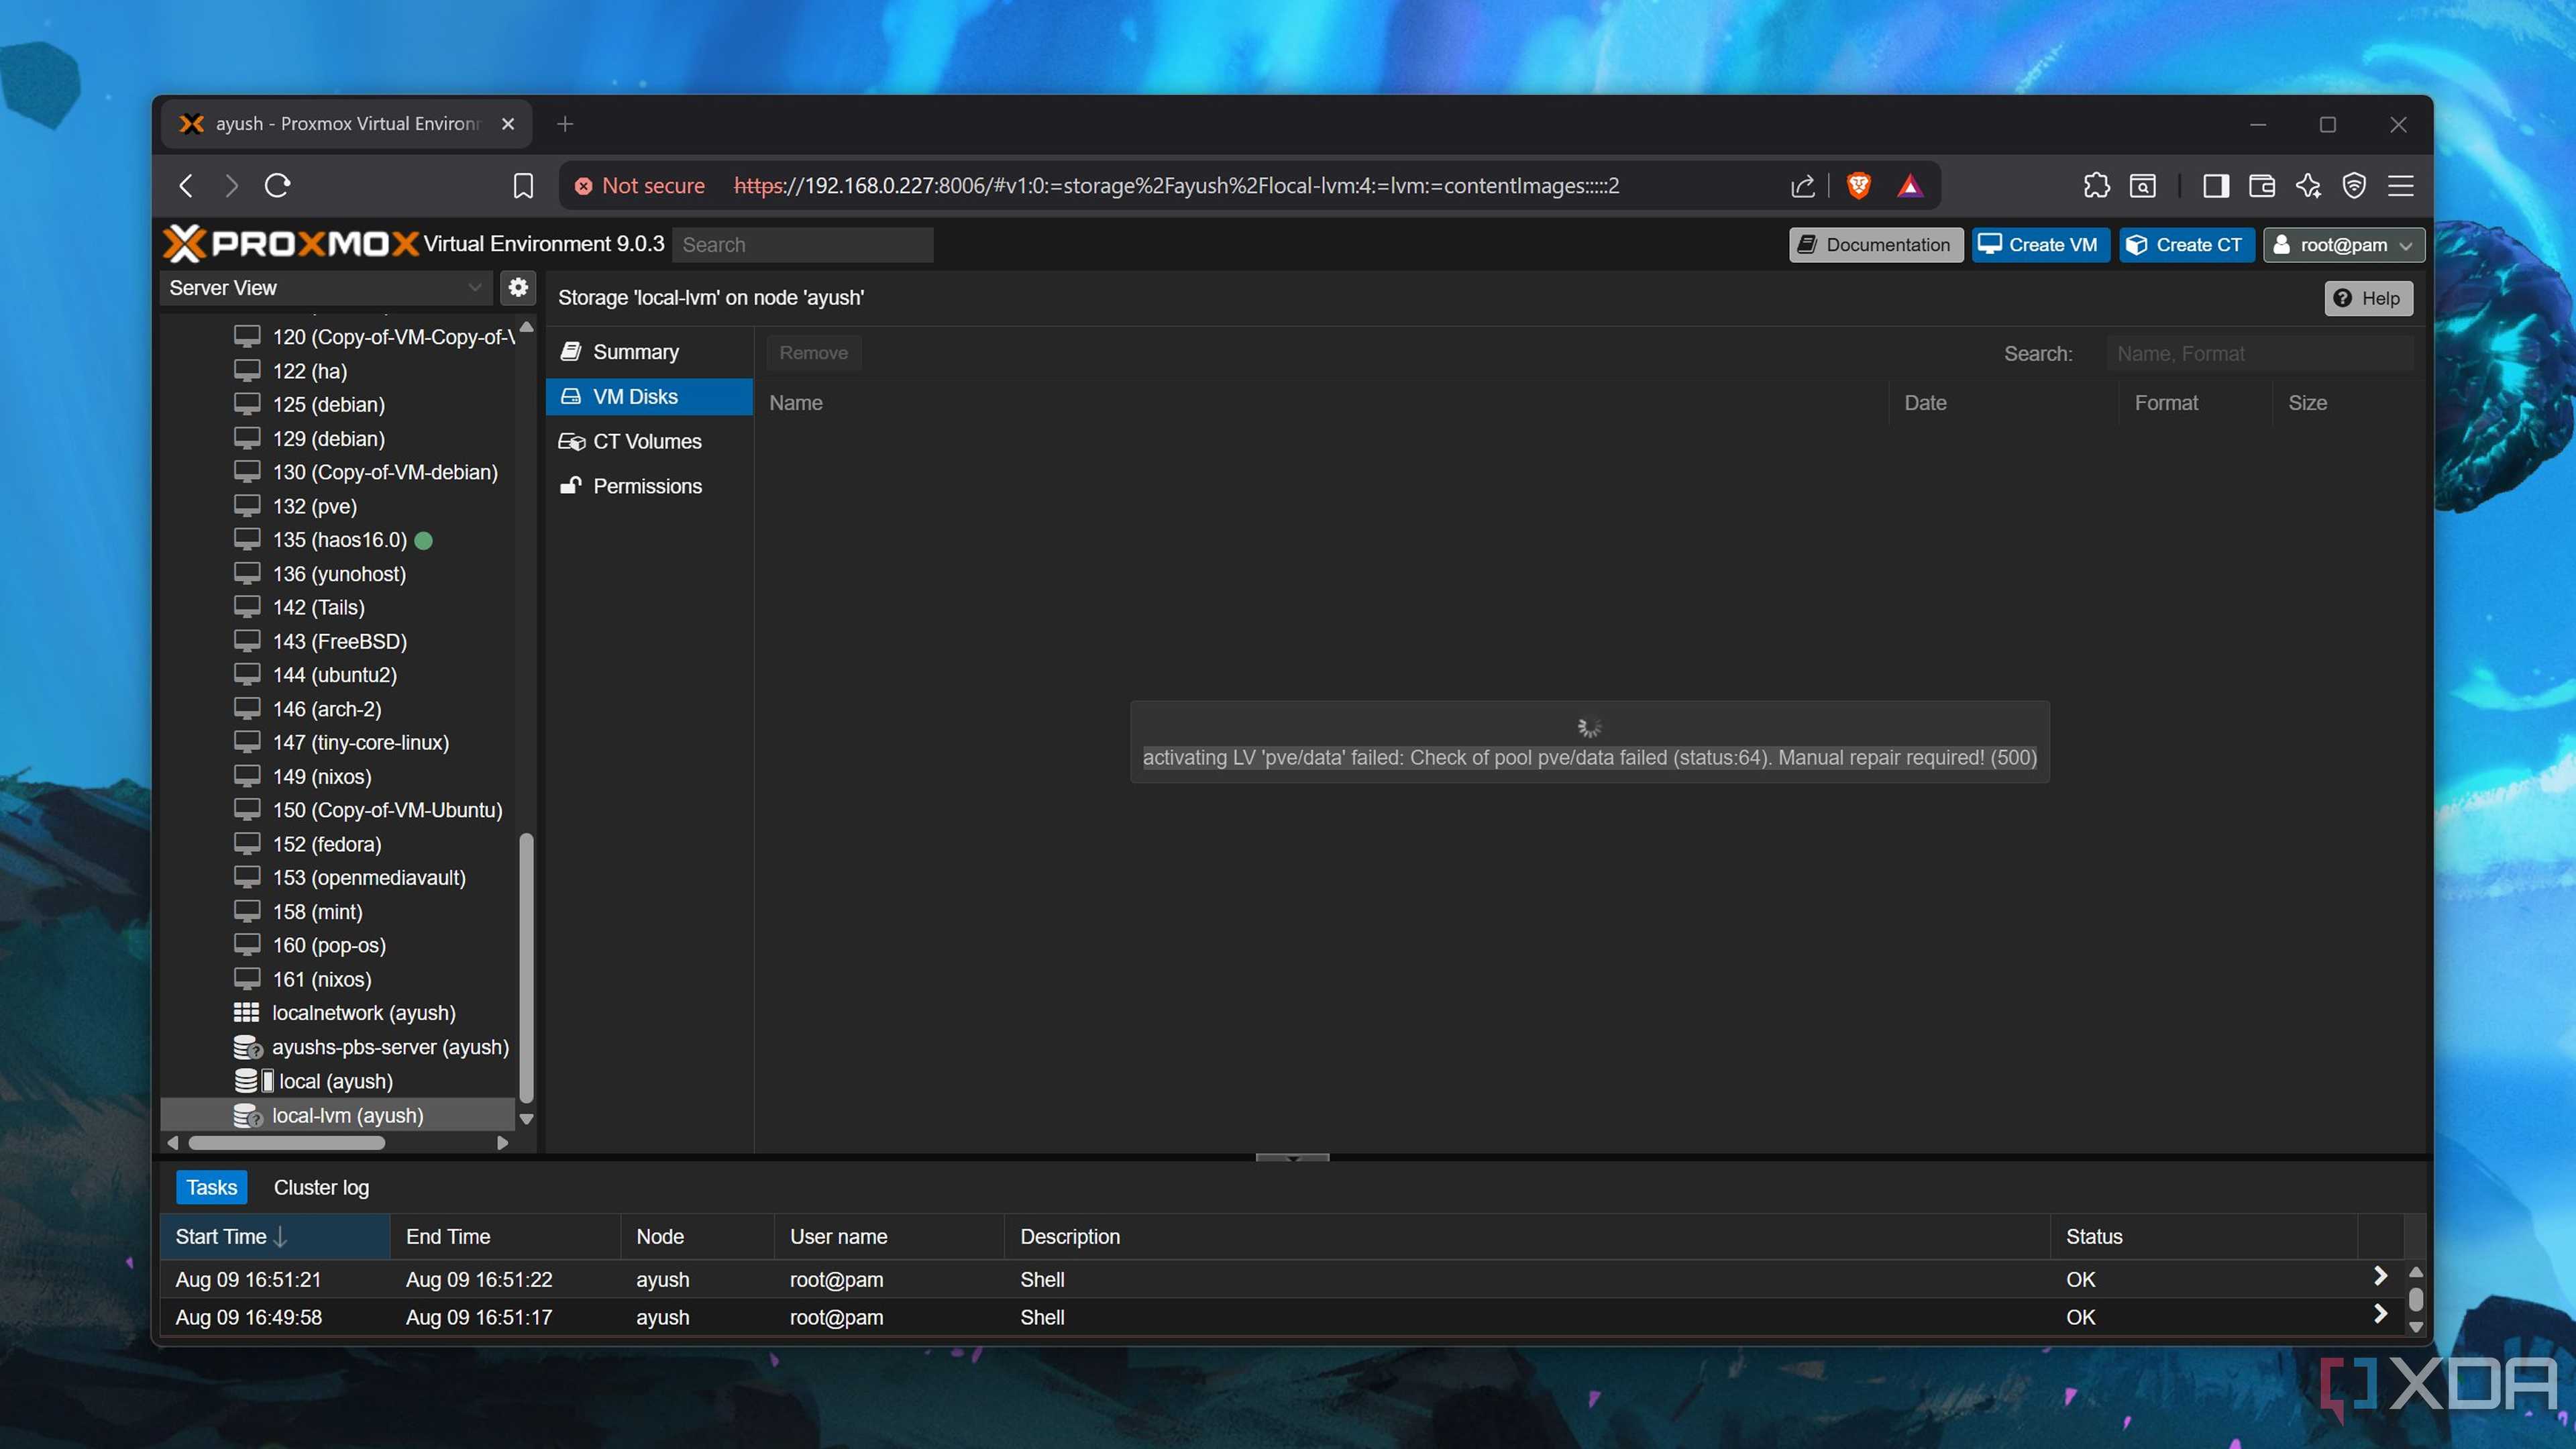The width and height of the screenshot is (2576, 1449).
Task: Open the browser extensions puzzle icon
Action: 2096,186
